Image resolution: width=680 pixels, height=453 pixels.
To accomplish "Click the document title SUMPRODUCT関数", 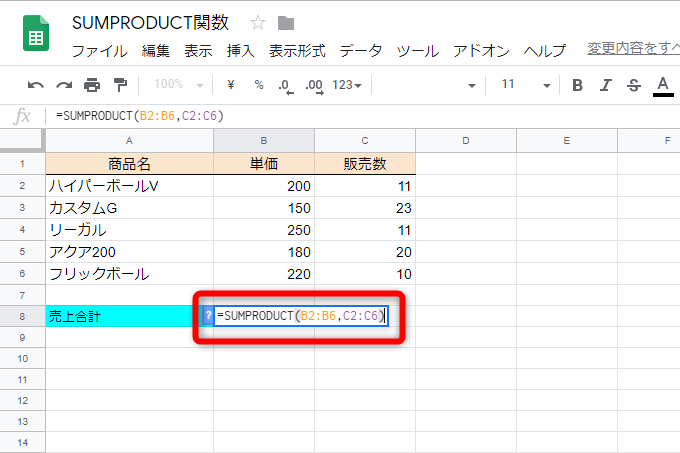I will 150,23.
